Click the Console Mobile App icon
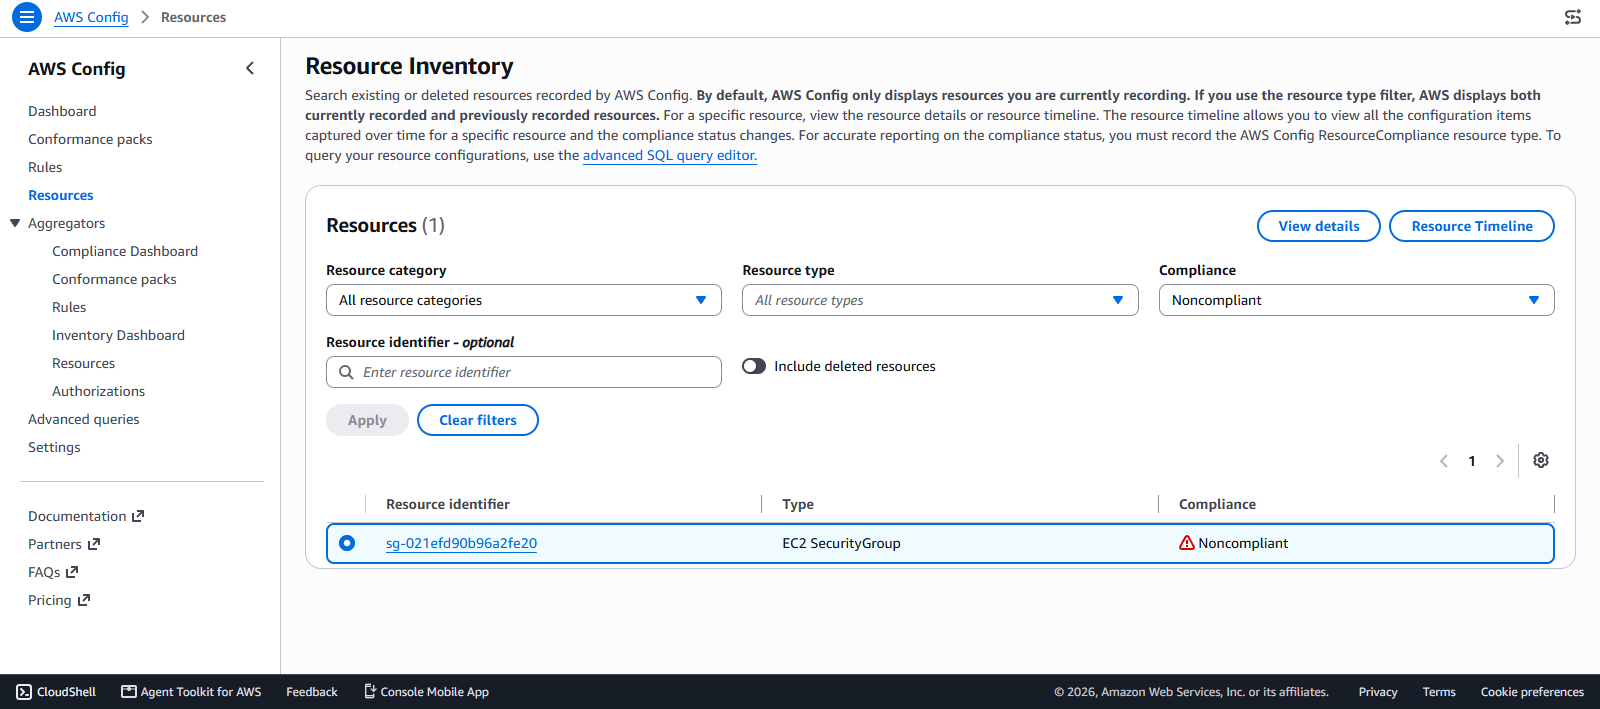The width and height of the screenshot is (1600, 709). pyautogui.click(x=370, y=691)
